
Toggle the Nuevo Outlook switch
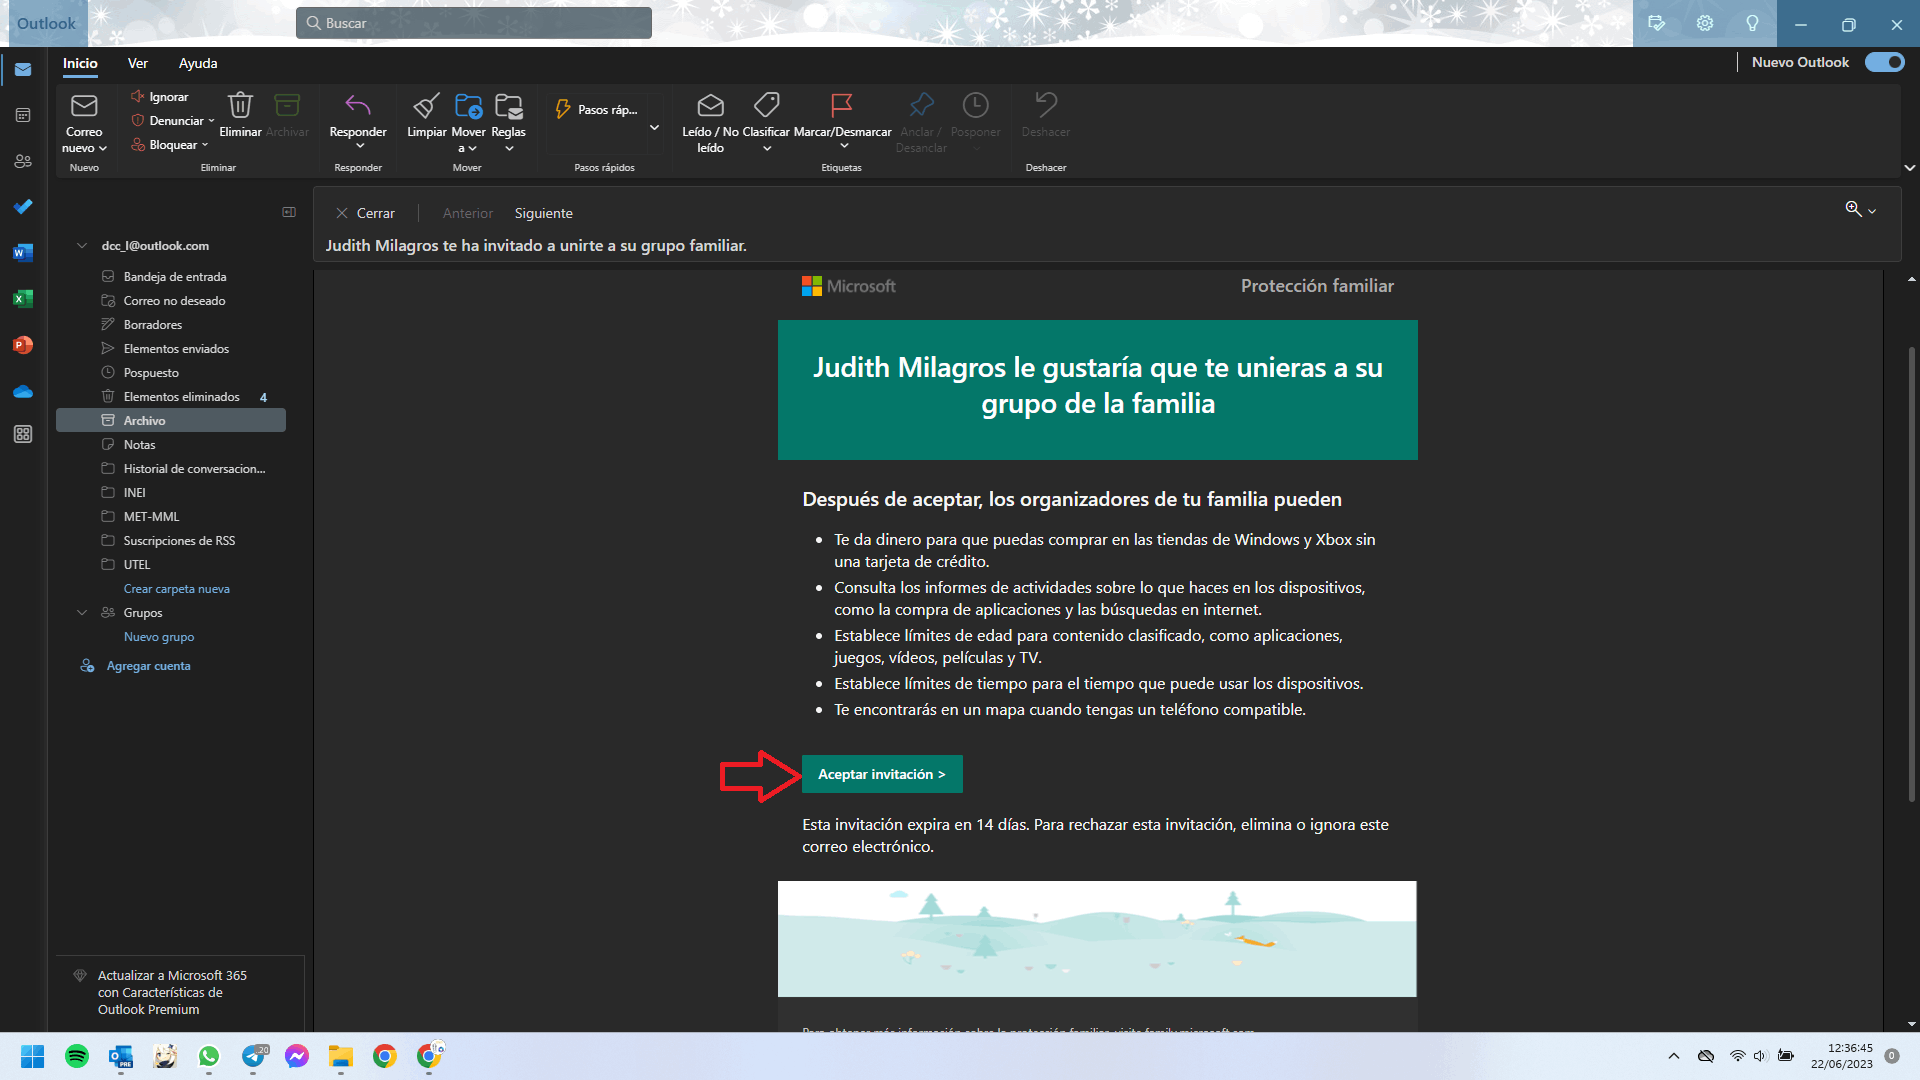coord(1884,62)
